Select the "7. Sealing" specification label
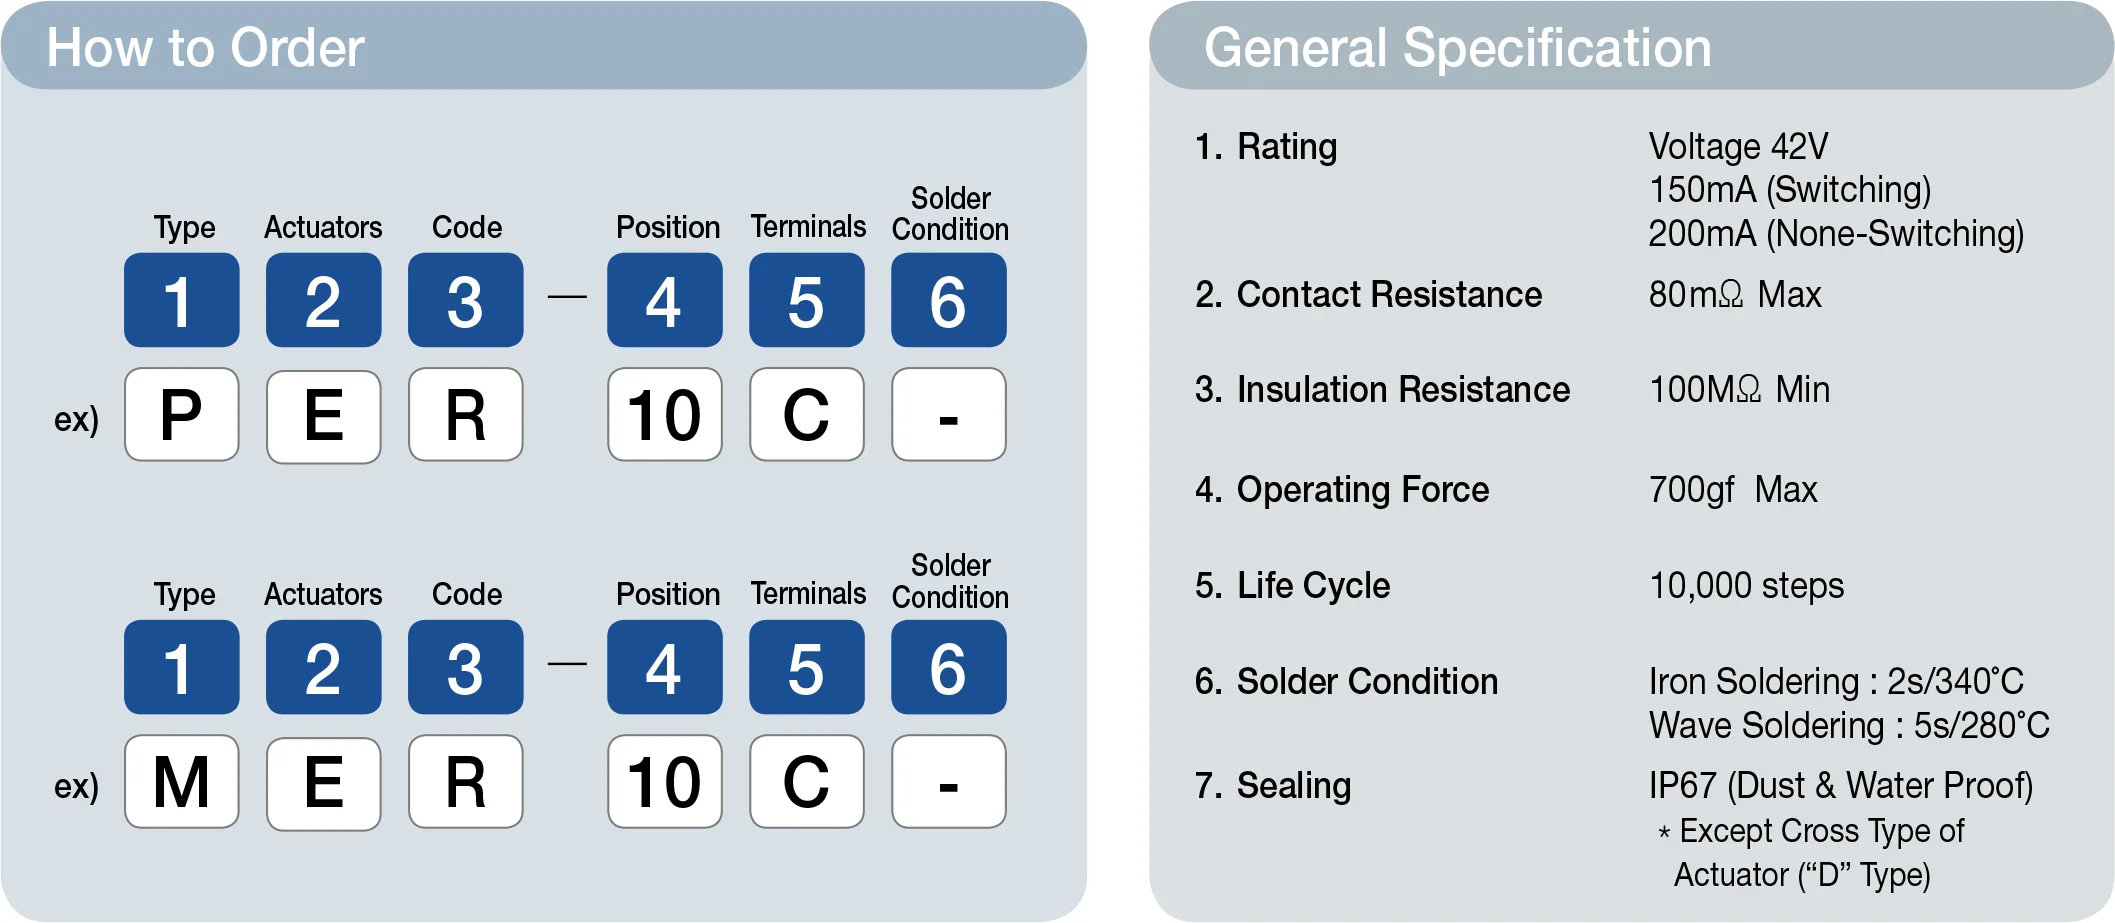The width and height of the screenshot is (2115, 923). pyautogui.click(x=1272, y=786)
